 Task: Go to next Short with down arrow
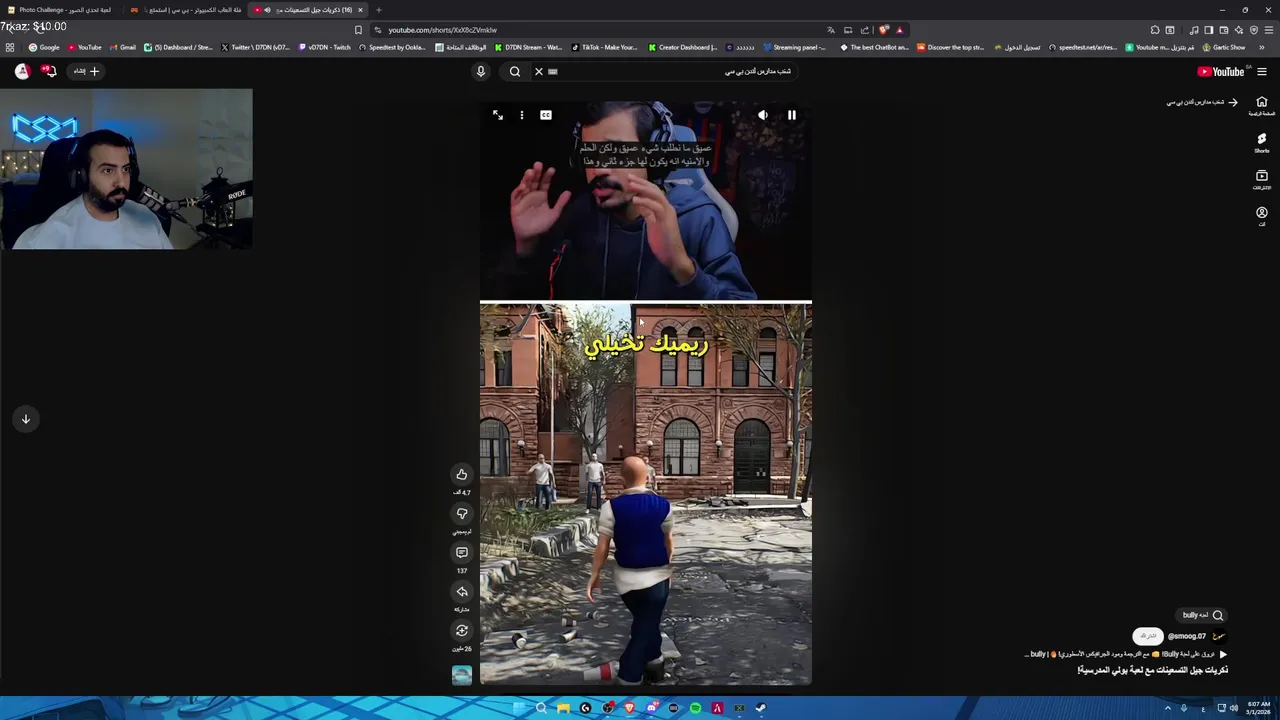(26, 419)
